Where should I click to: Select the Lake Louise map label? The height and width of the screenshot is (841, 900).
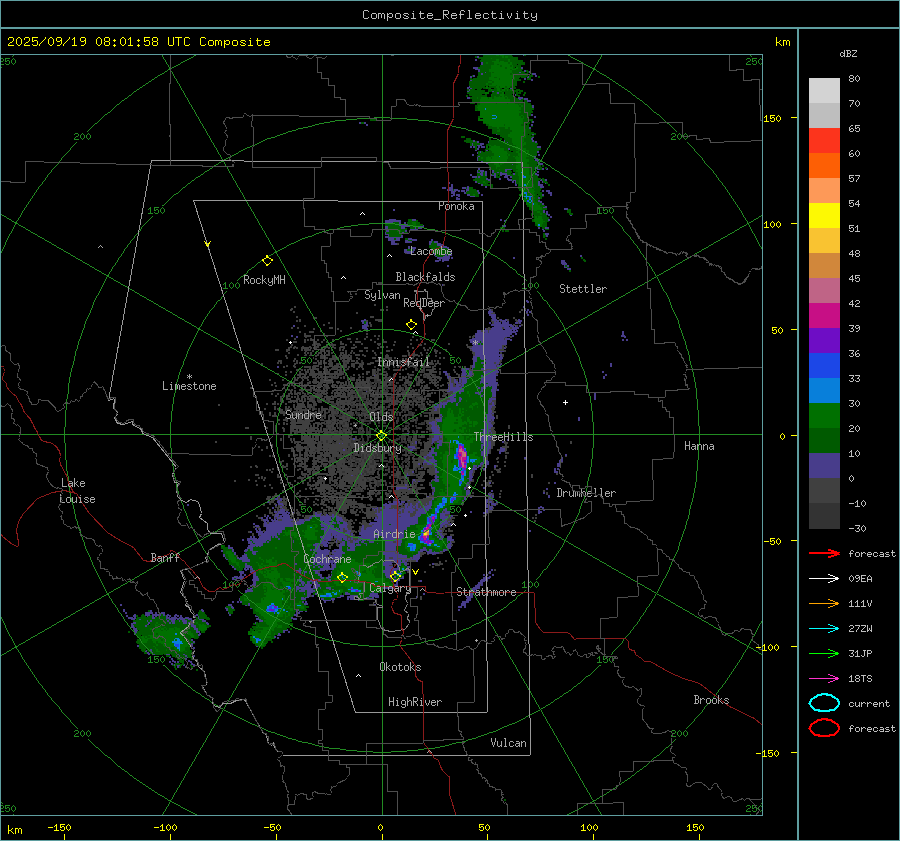tap(78, 491)
